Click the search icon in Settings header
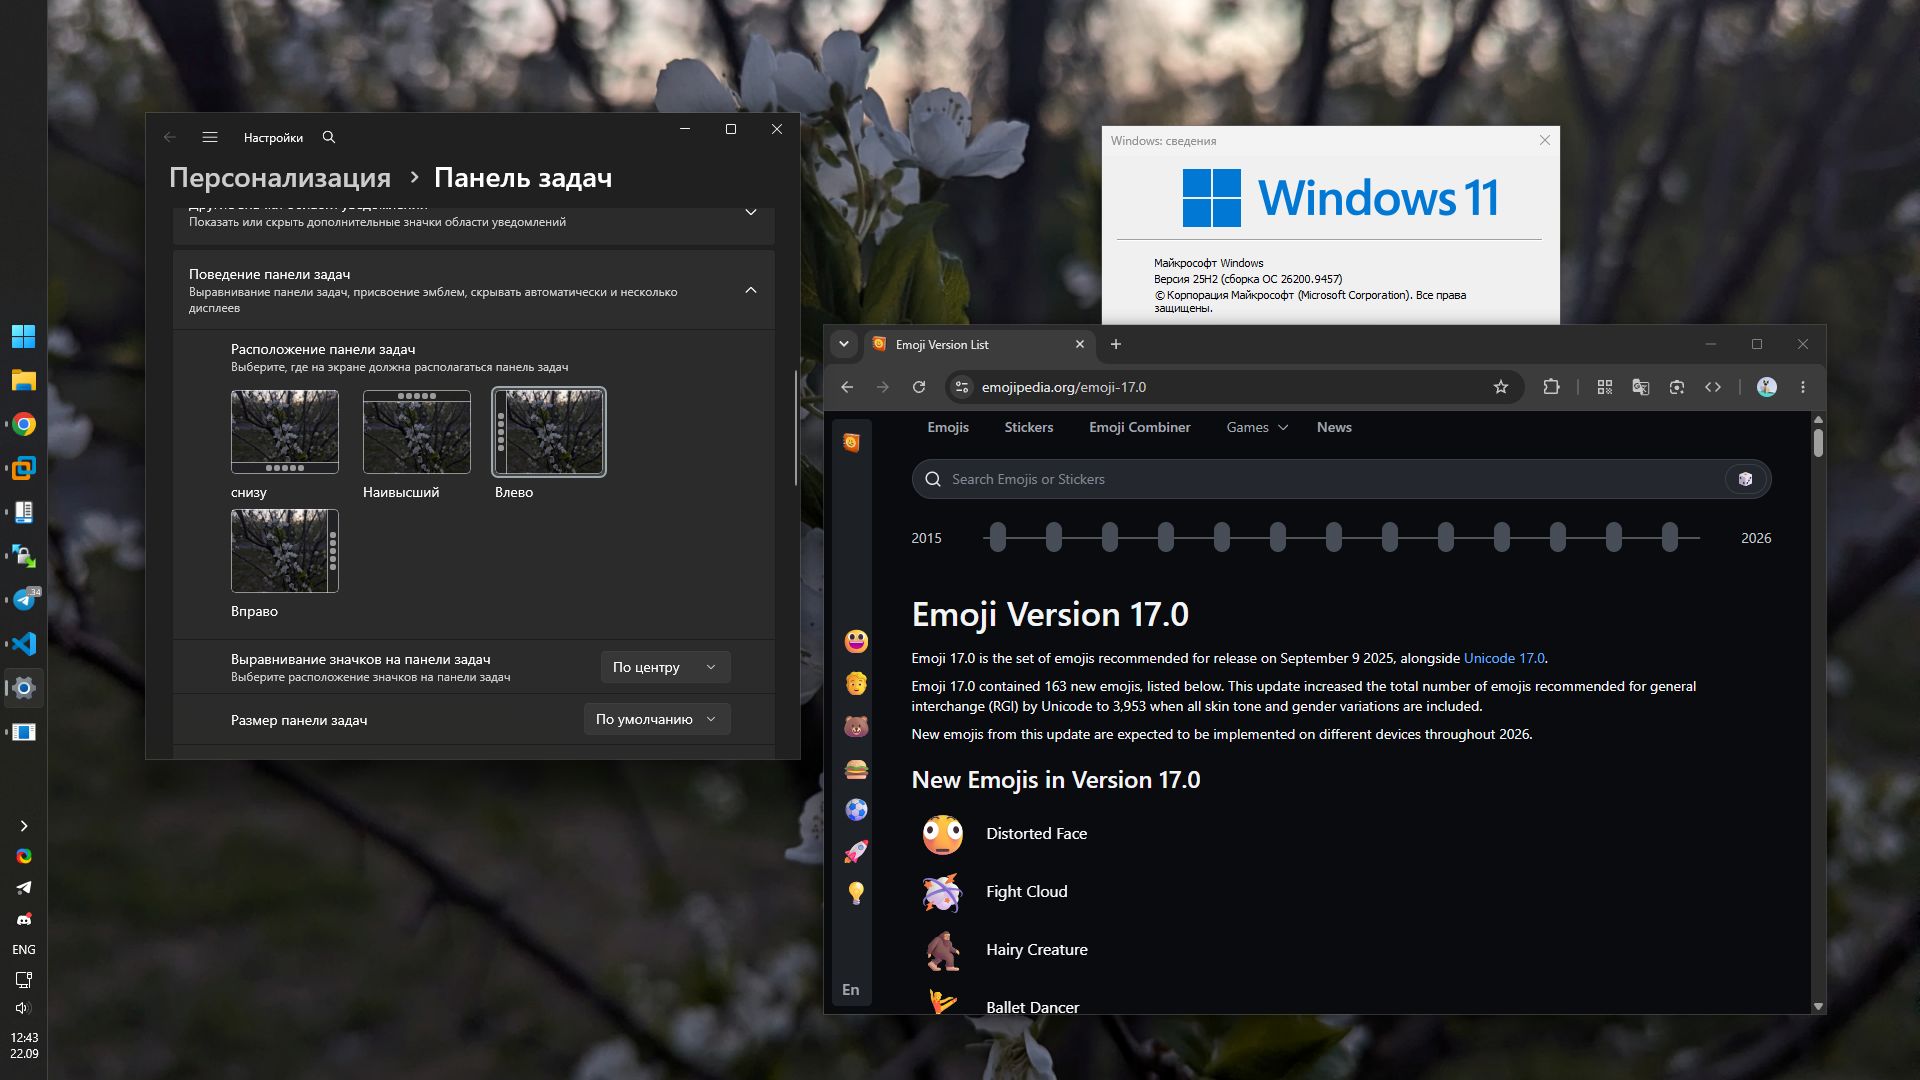1920x1080 pixels. (329, 137)
